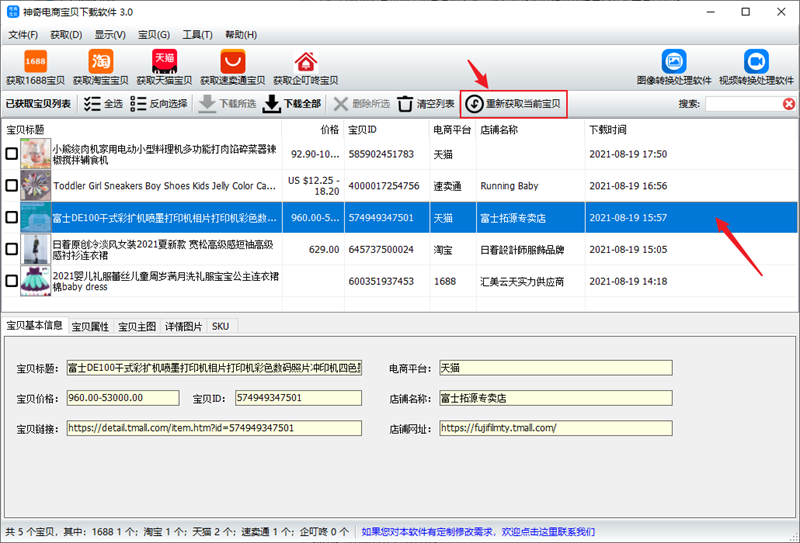Check the 日着原创 dress item checkbox
This screenshot has height=543, width=800.
coord(11,249)
